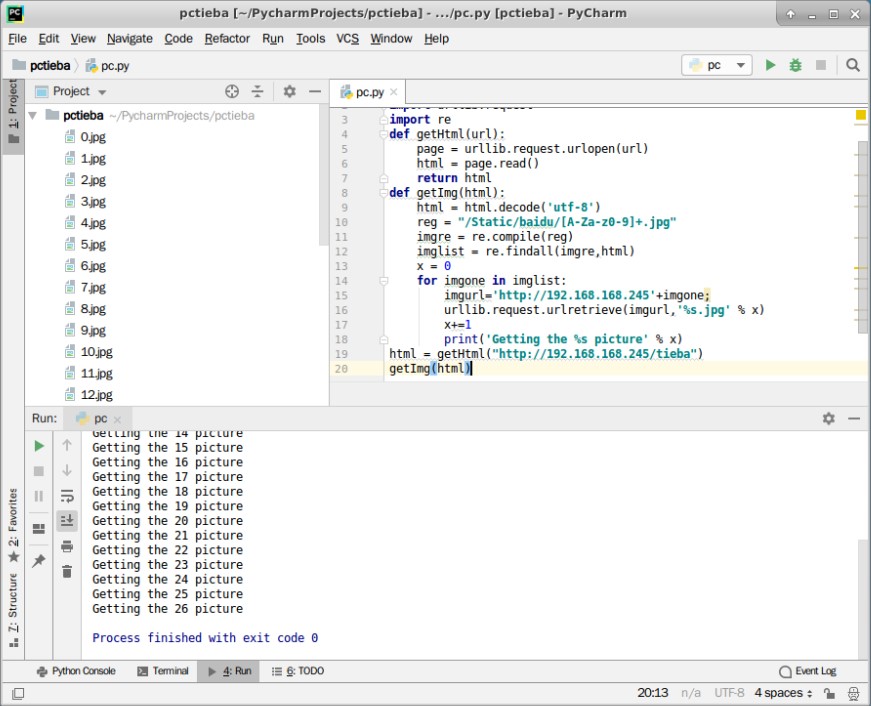Toggle scroll to end in Run console
Screen dimensions: 871x706
coord(67,520)
